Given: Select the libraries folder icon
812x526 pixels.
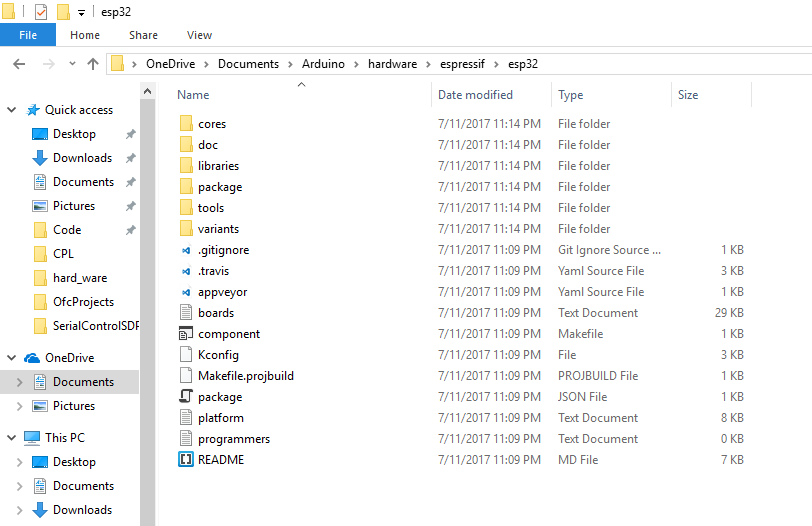Looking at the screenshot, I should click(186, 166).
